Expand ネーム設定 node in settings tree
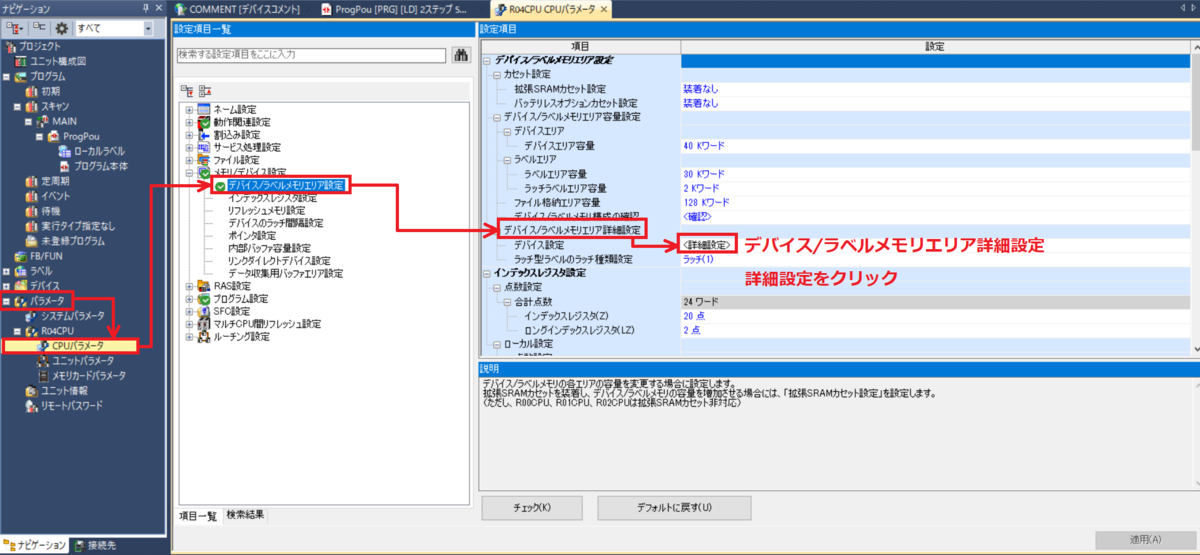Viewport: 1200px width, 555px height. (189, 108)
